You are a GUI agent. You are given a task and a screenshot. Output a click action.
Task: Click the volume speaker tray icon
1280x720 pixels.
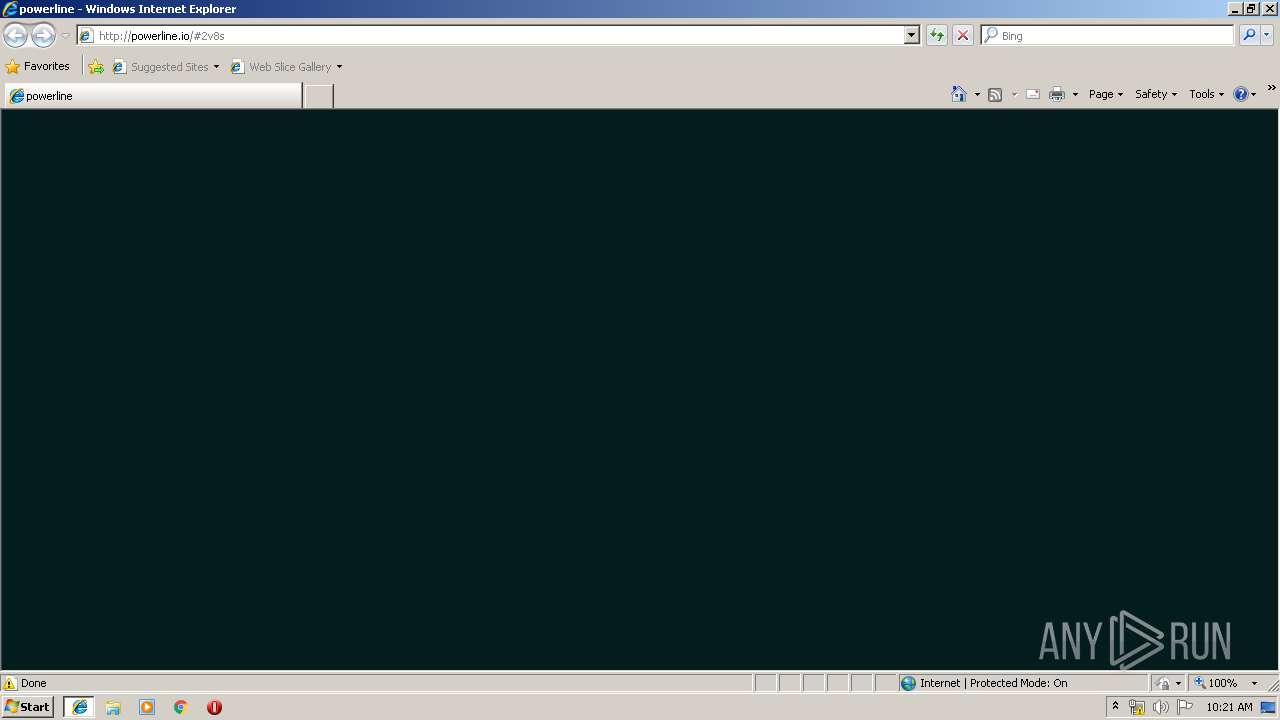(x=1160, y=707)
